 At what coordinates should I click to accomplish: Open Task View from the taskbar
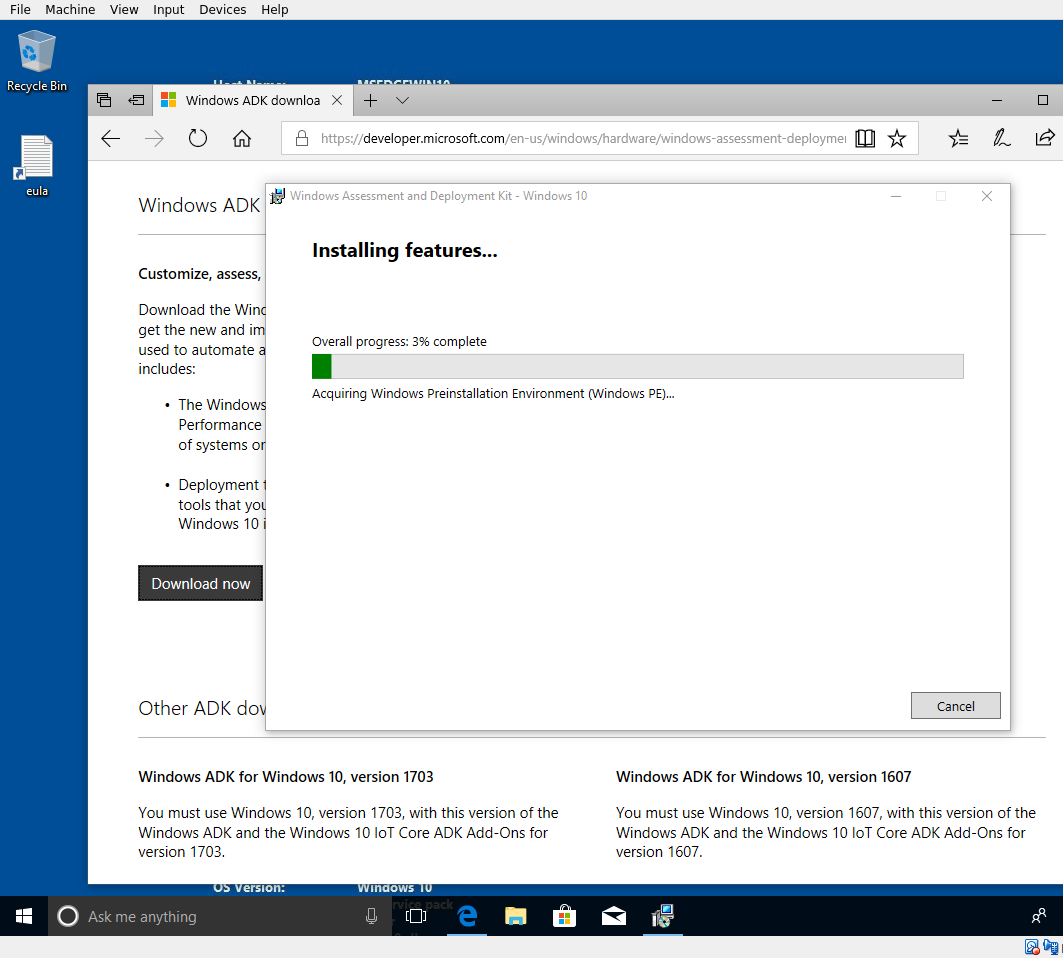point(416,917)
